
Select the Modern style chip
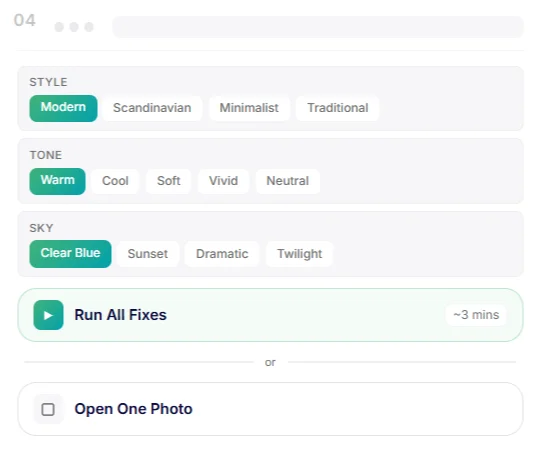63,108
